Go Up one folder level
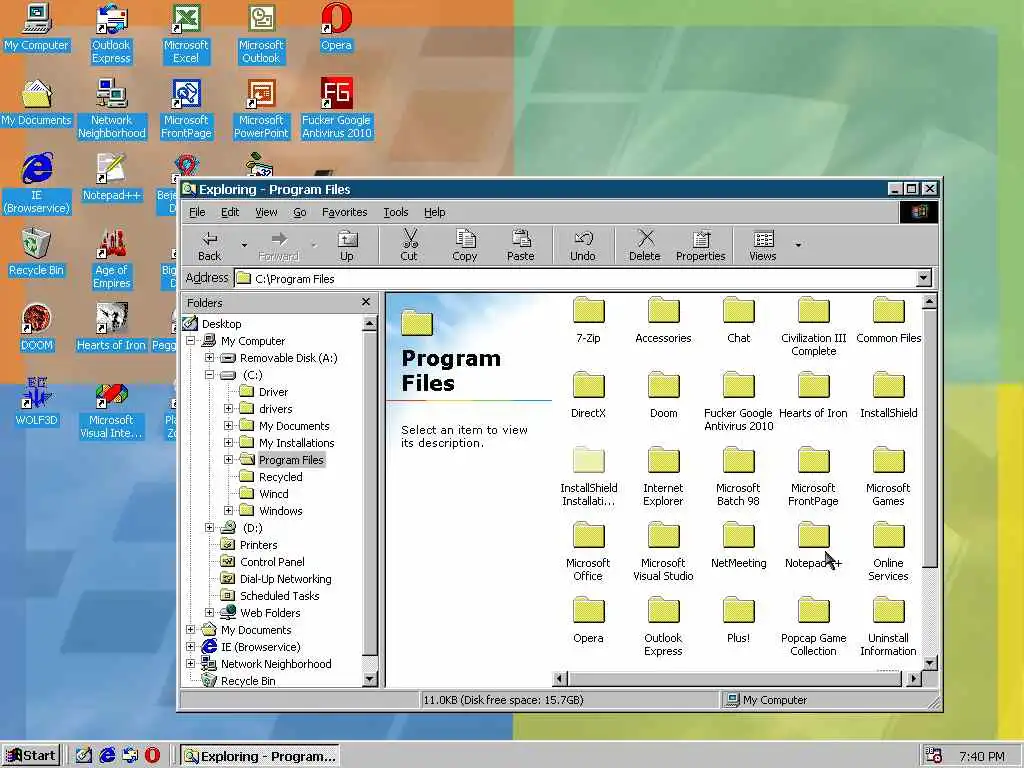 [347, 246]
